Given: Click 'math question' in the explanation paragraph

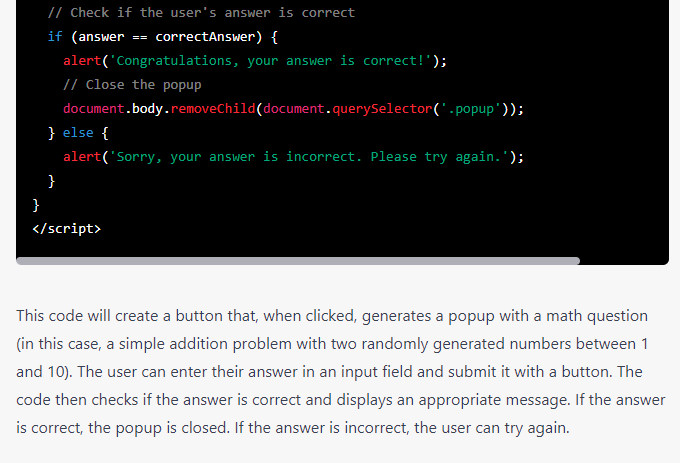Looking at the screenshot, I should click(597, 316).
